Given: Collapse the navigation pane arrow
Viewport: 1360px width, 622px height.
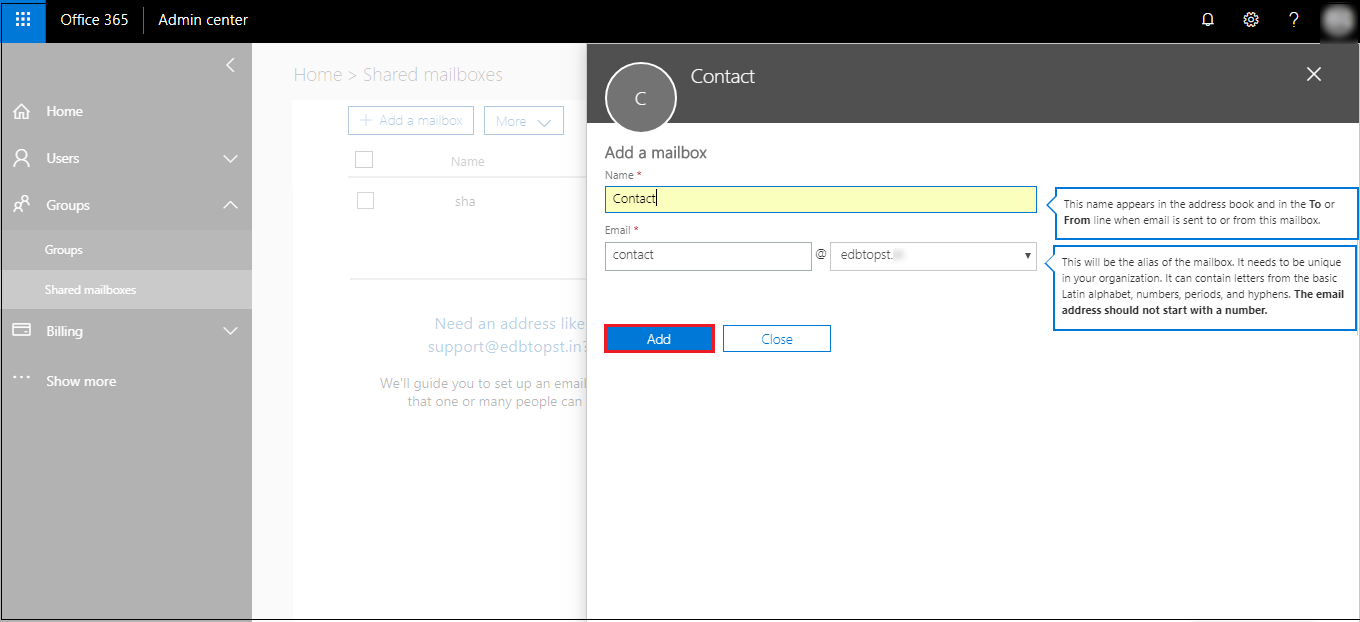Looking at the screenshot, I should (x=230, y=65).
